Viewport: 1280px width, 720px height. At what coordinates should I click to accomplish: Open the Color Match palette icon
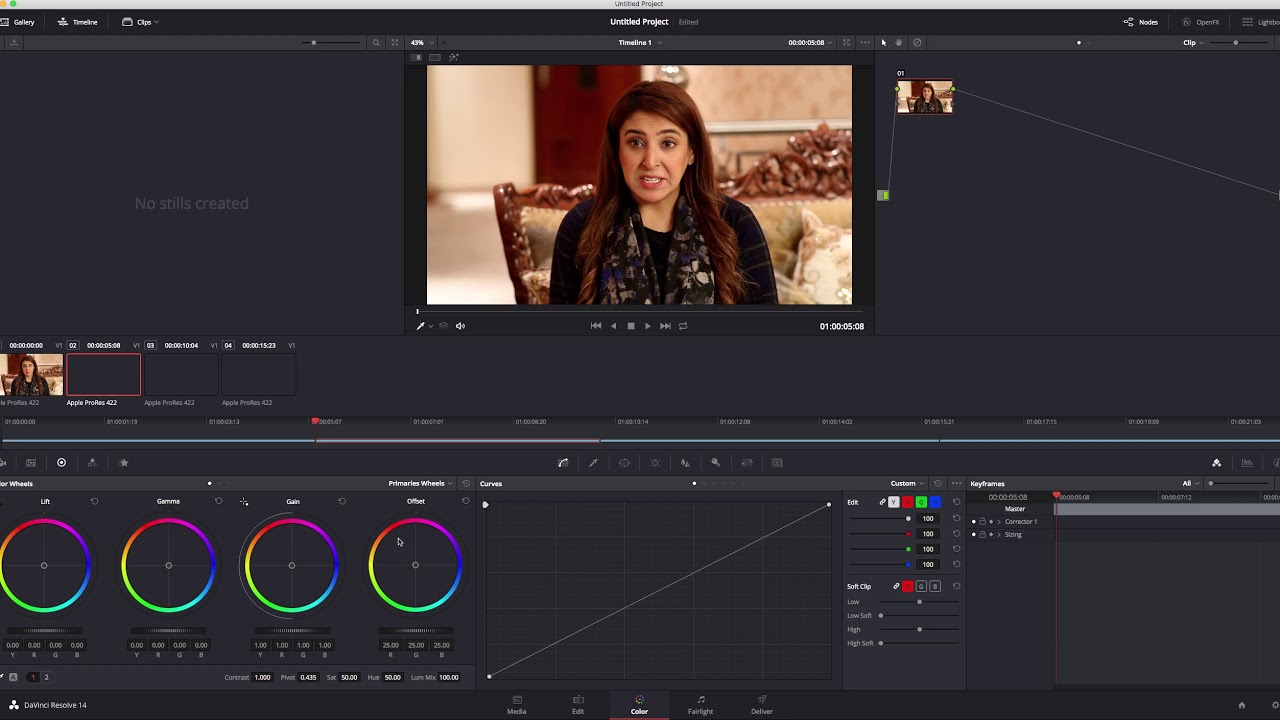[31, 463]
